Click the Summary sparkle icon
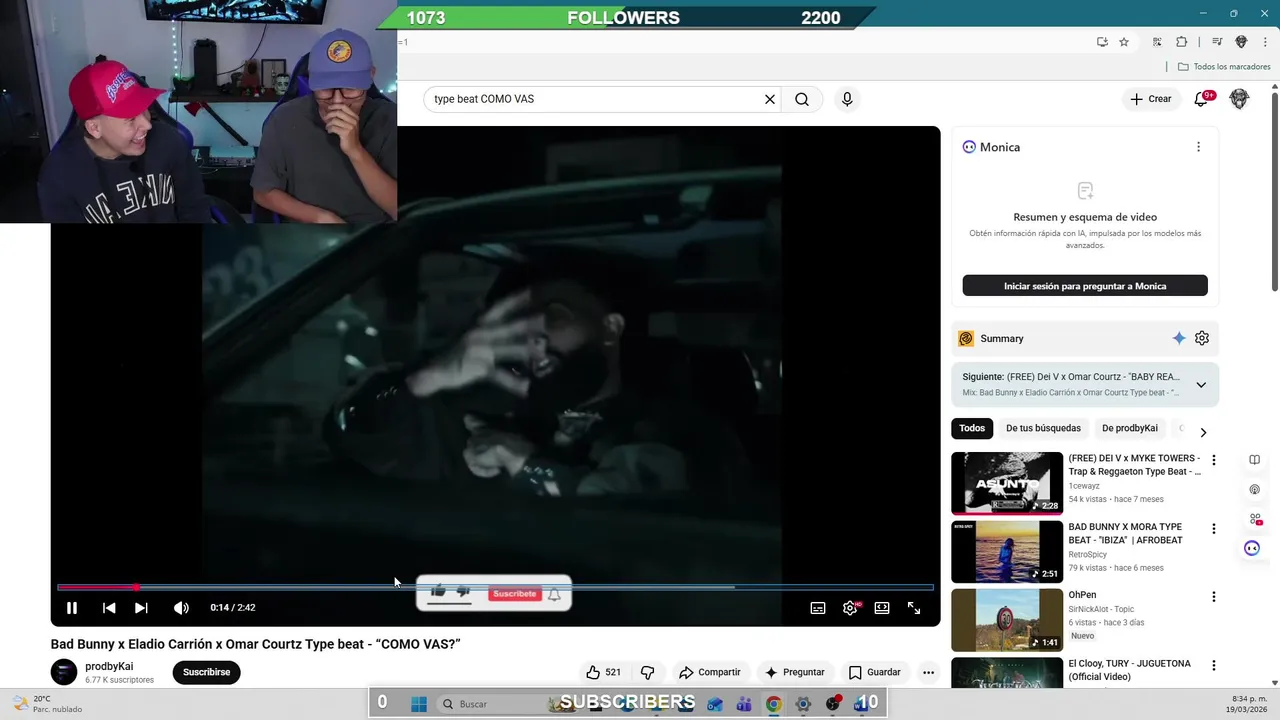Screen dimensions: 1280x720 click(x=1179, y=338)
